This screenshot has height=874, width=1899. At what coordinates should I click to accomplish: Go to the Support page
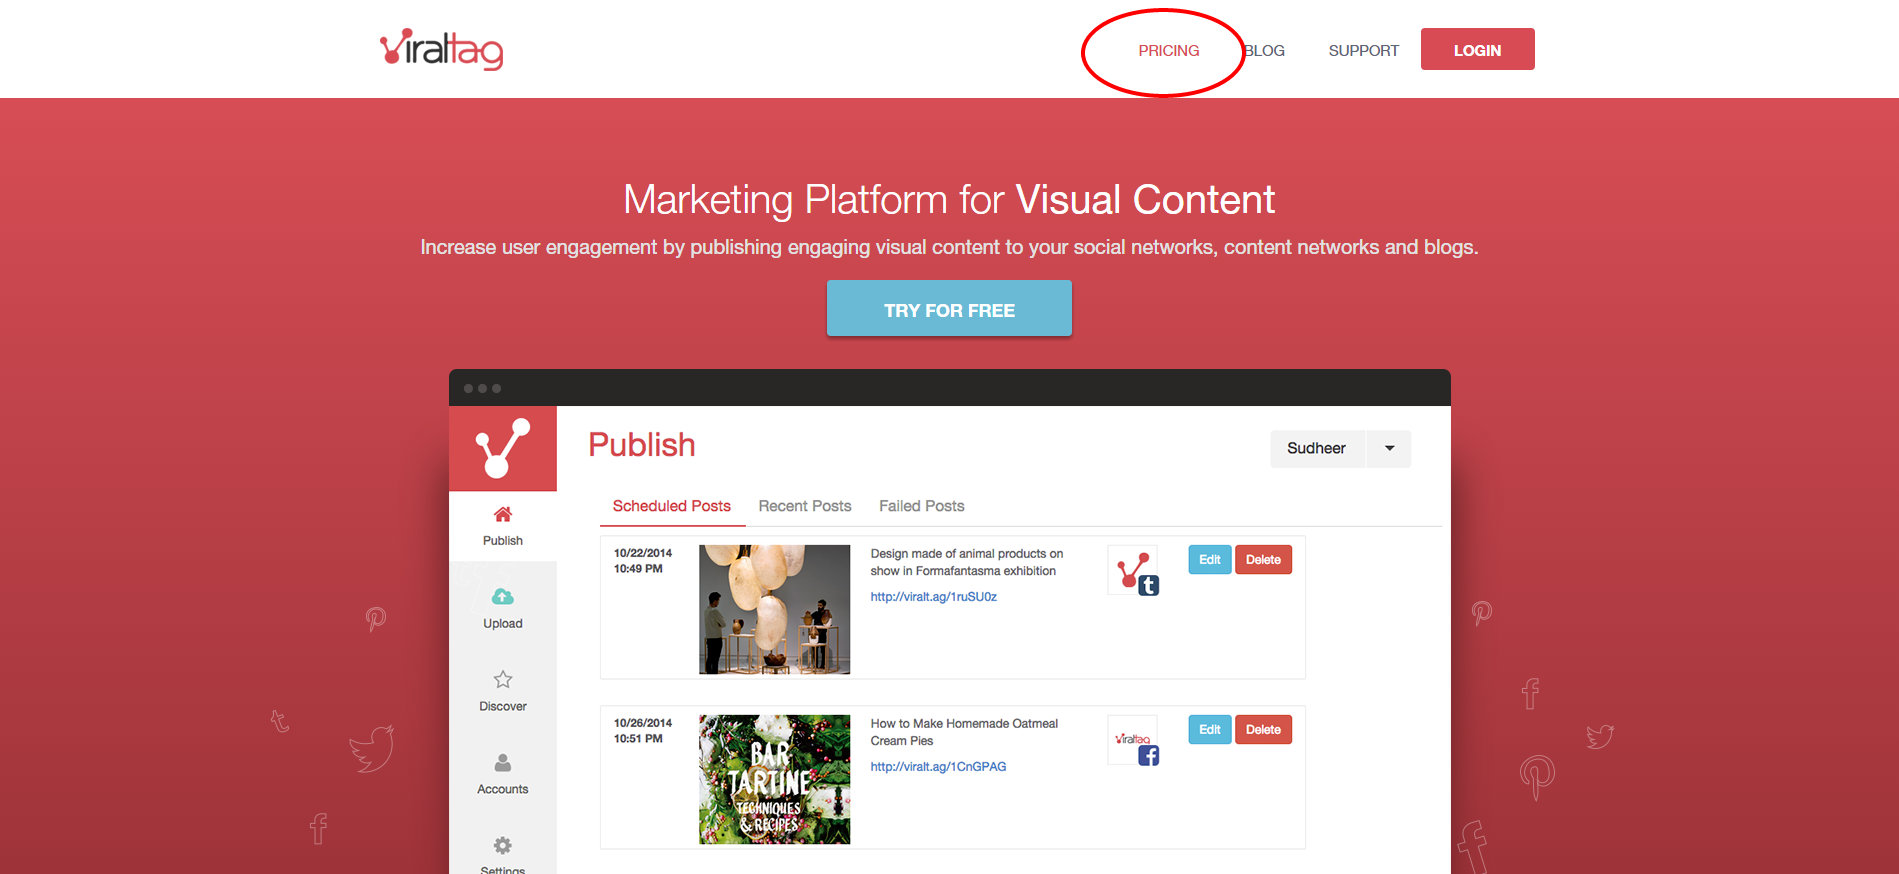click(x=1363, y=51)
